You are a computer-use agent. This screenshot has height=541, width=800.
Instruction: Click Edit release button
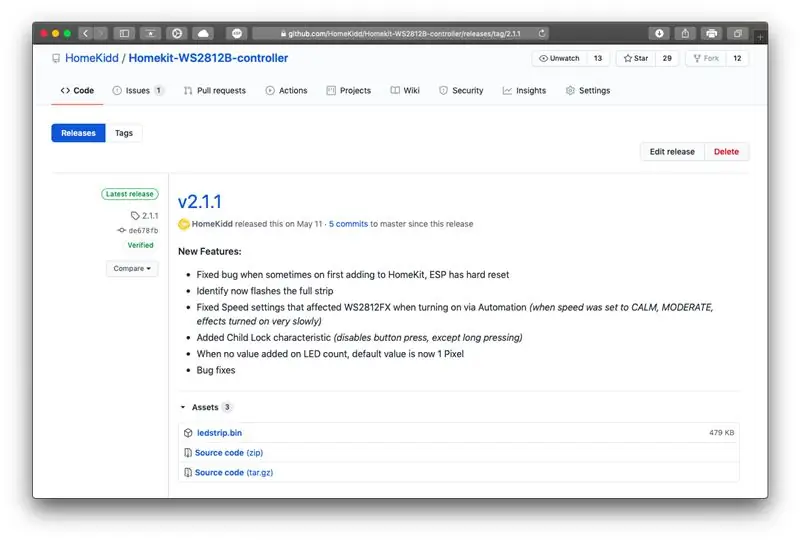[x=672, y=152]
